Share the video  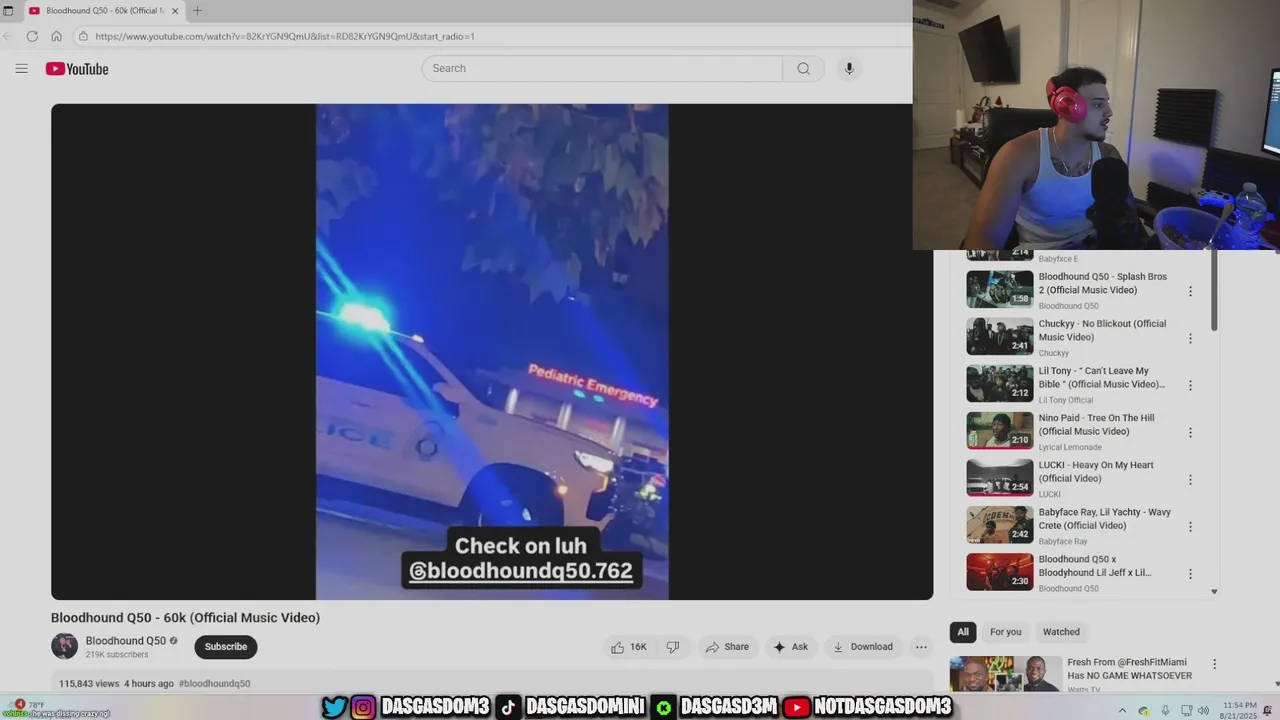click(x=727, y=647)
